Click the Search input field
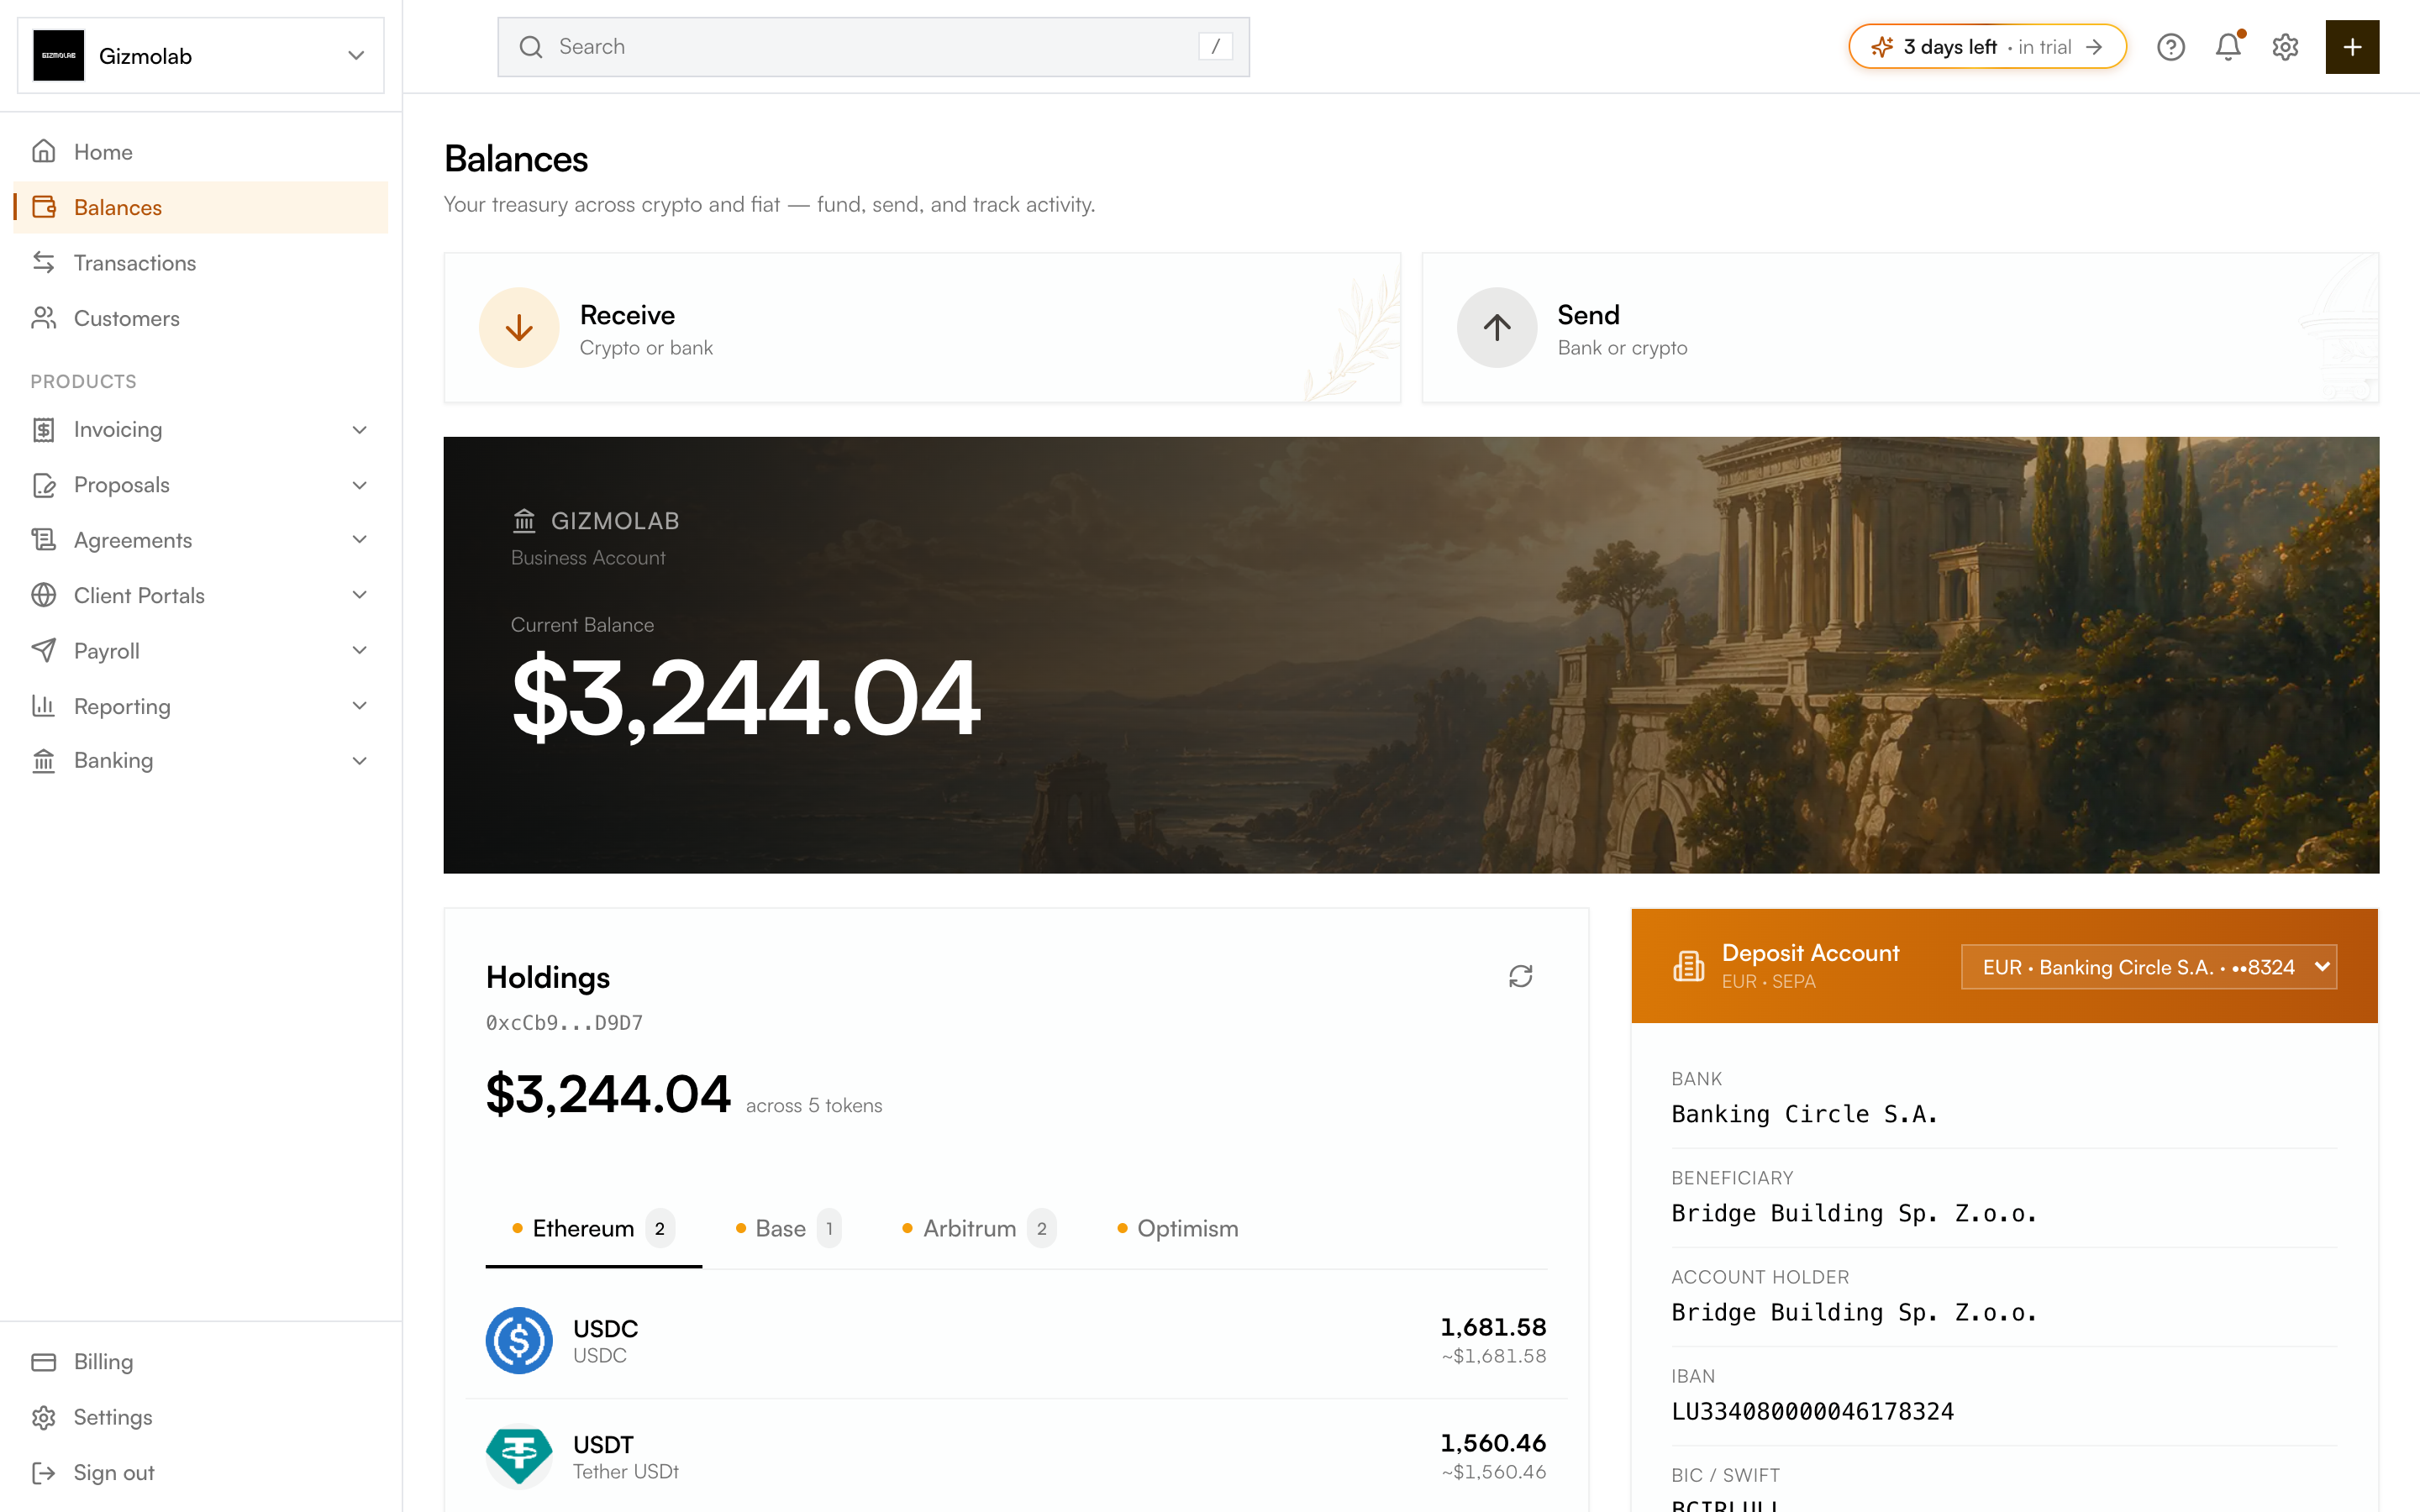2420x1512 pixels. pyautogui.click(x=873, y=47)
